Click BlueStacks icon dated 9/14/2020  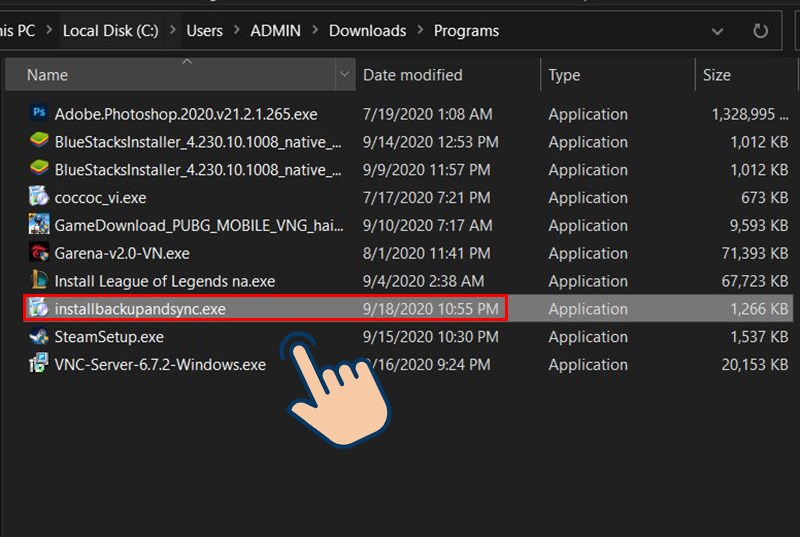39,141
